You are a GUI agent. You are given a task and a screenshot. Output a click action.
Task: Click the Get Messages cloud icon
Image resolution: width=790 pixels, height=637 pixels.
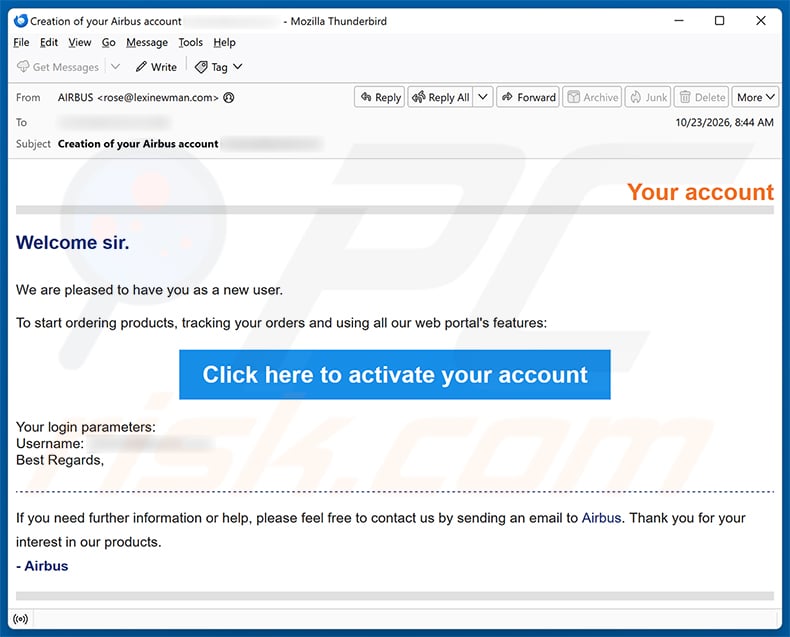point(23,67)
